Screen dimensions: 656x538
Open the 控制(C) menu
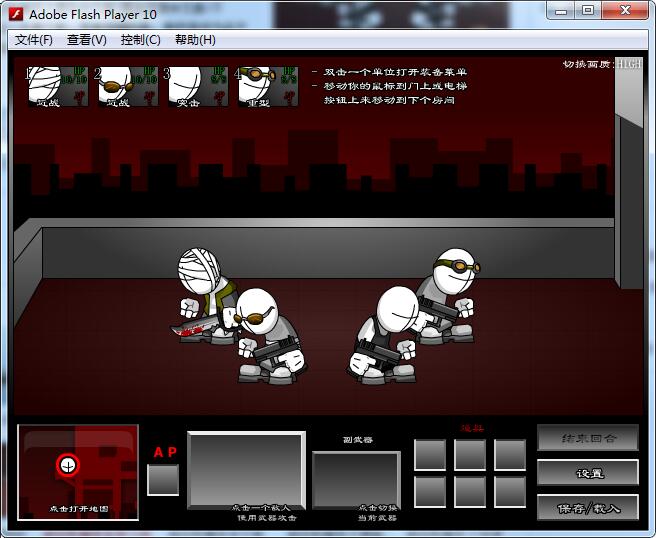point(140,40)
